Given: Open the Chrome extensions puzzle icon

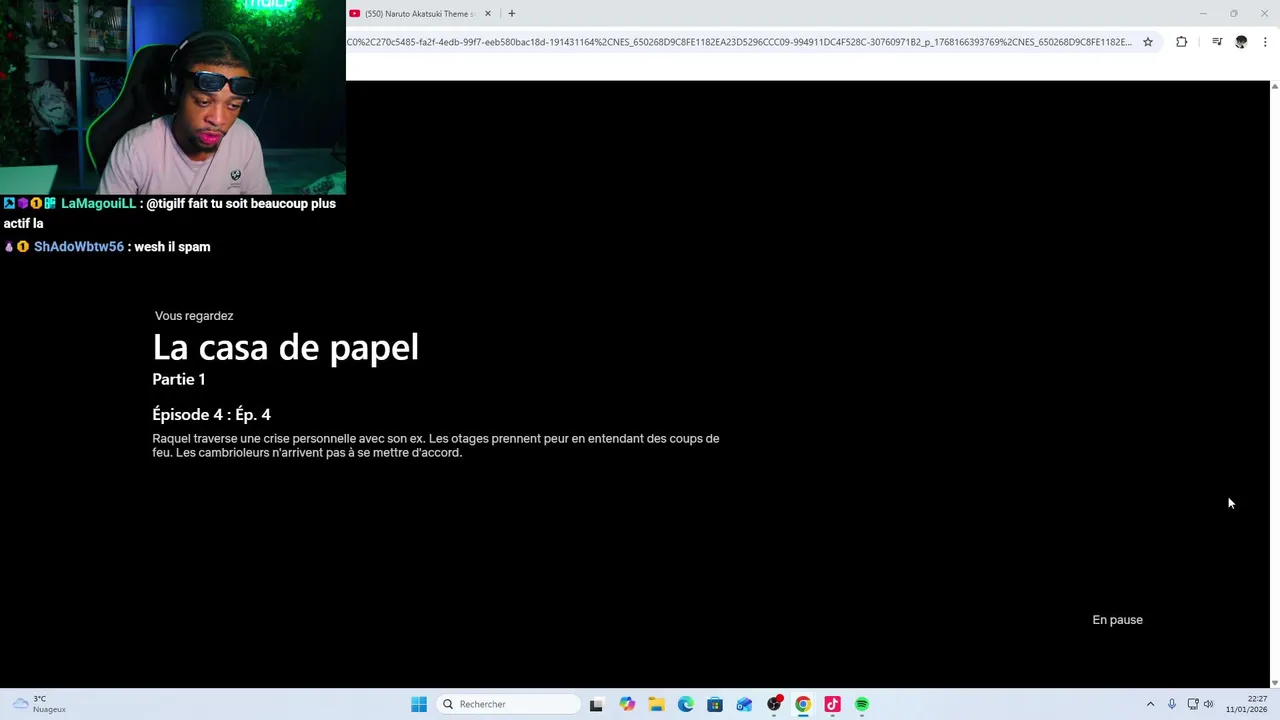Looking at the screenshot, I should 1182,42.
